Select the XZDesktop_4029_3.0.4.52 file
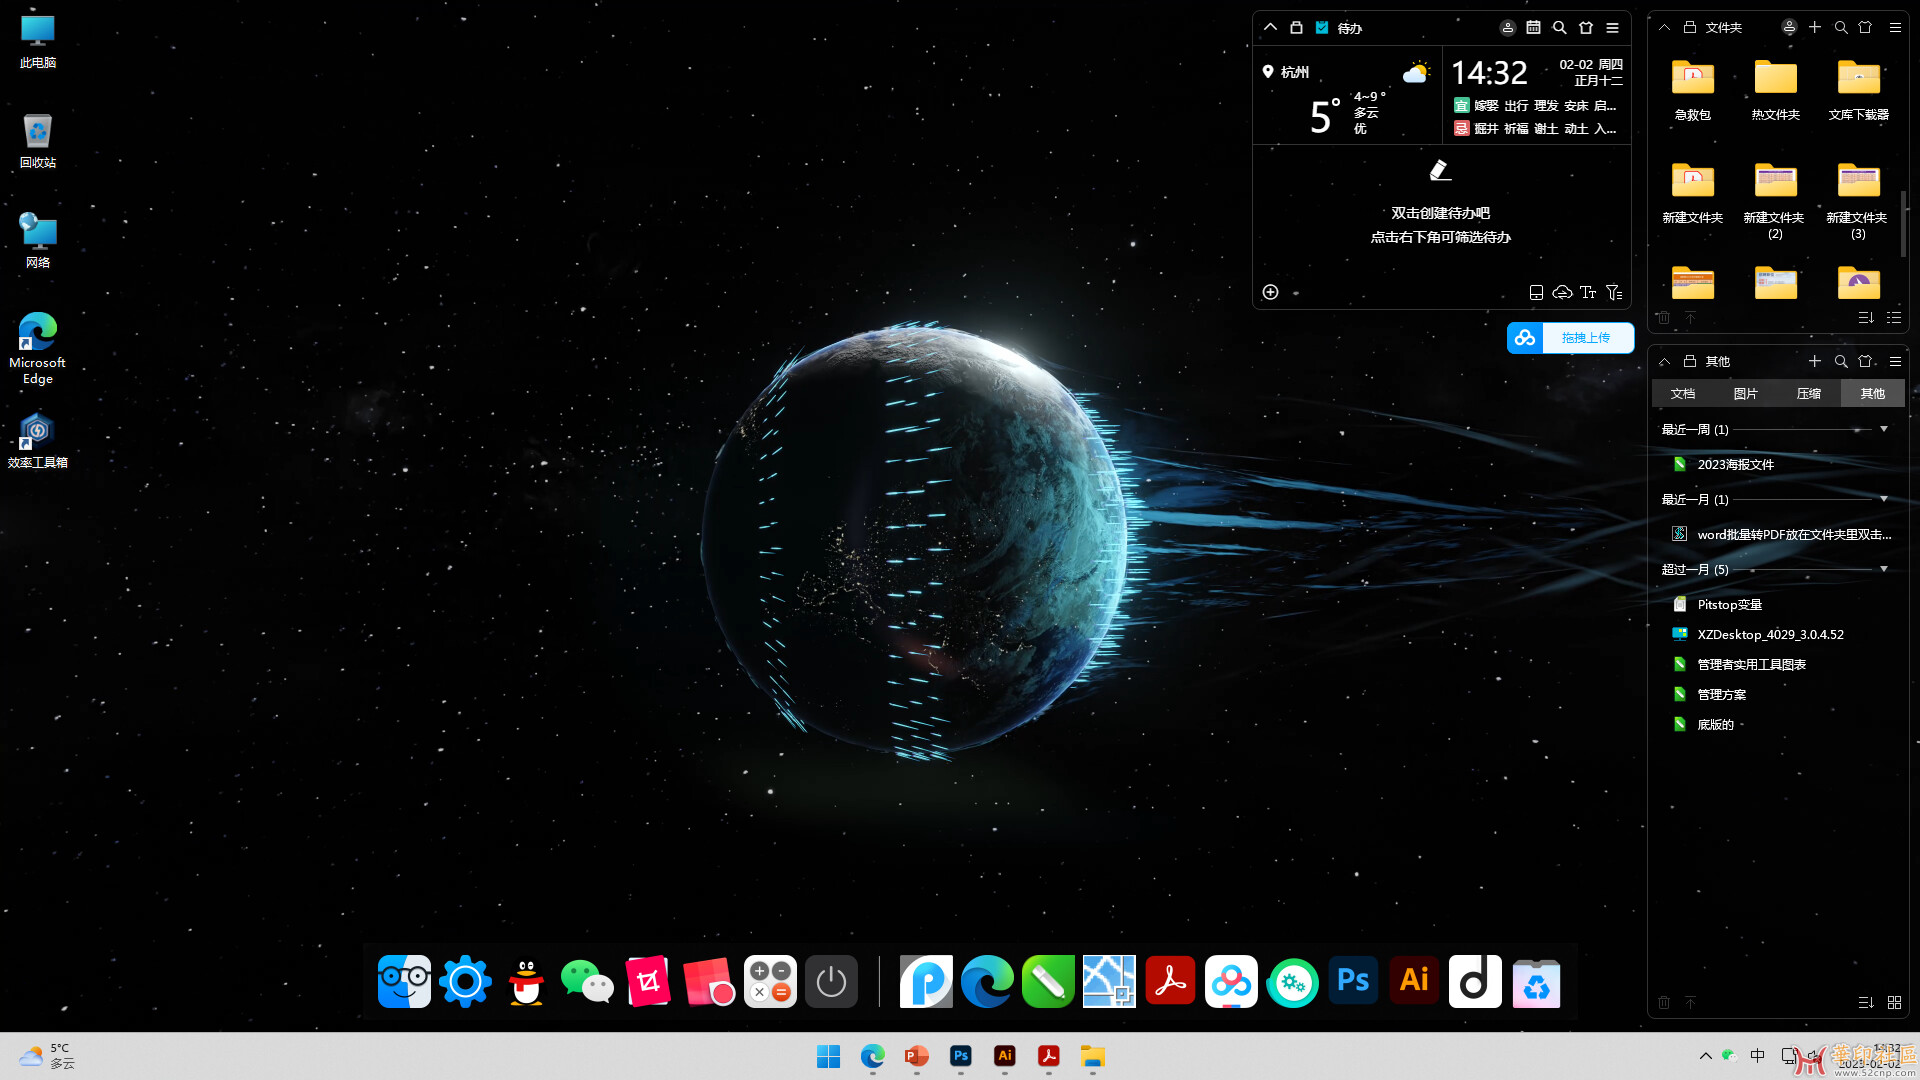This screenshot has width=1920, height=1080. (1770, 634)
